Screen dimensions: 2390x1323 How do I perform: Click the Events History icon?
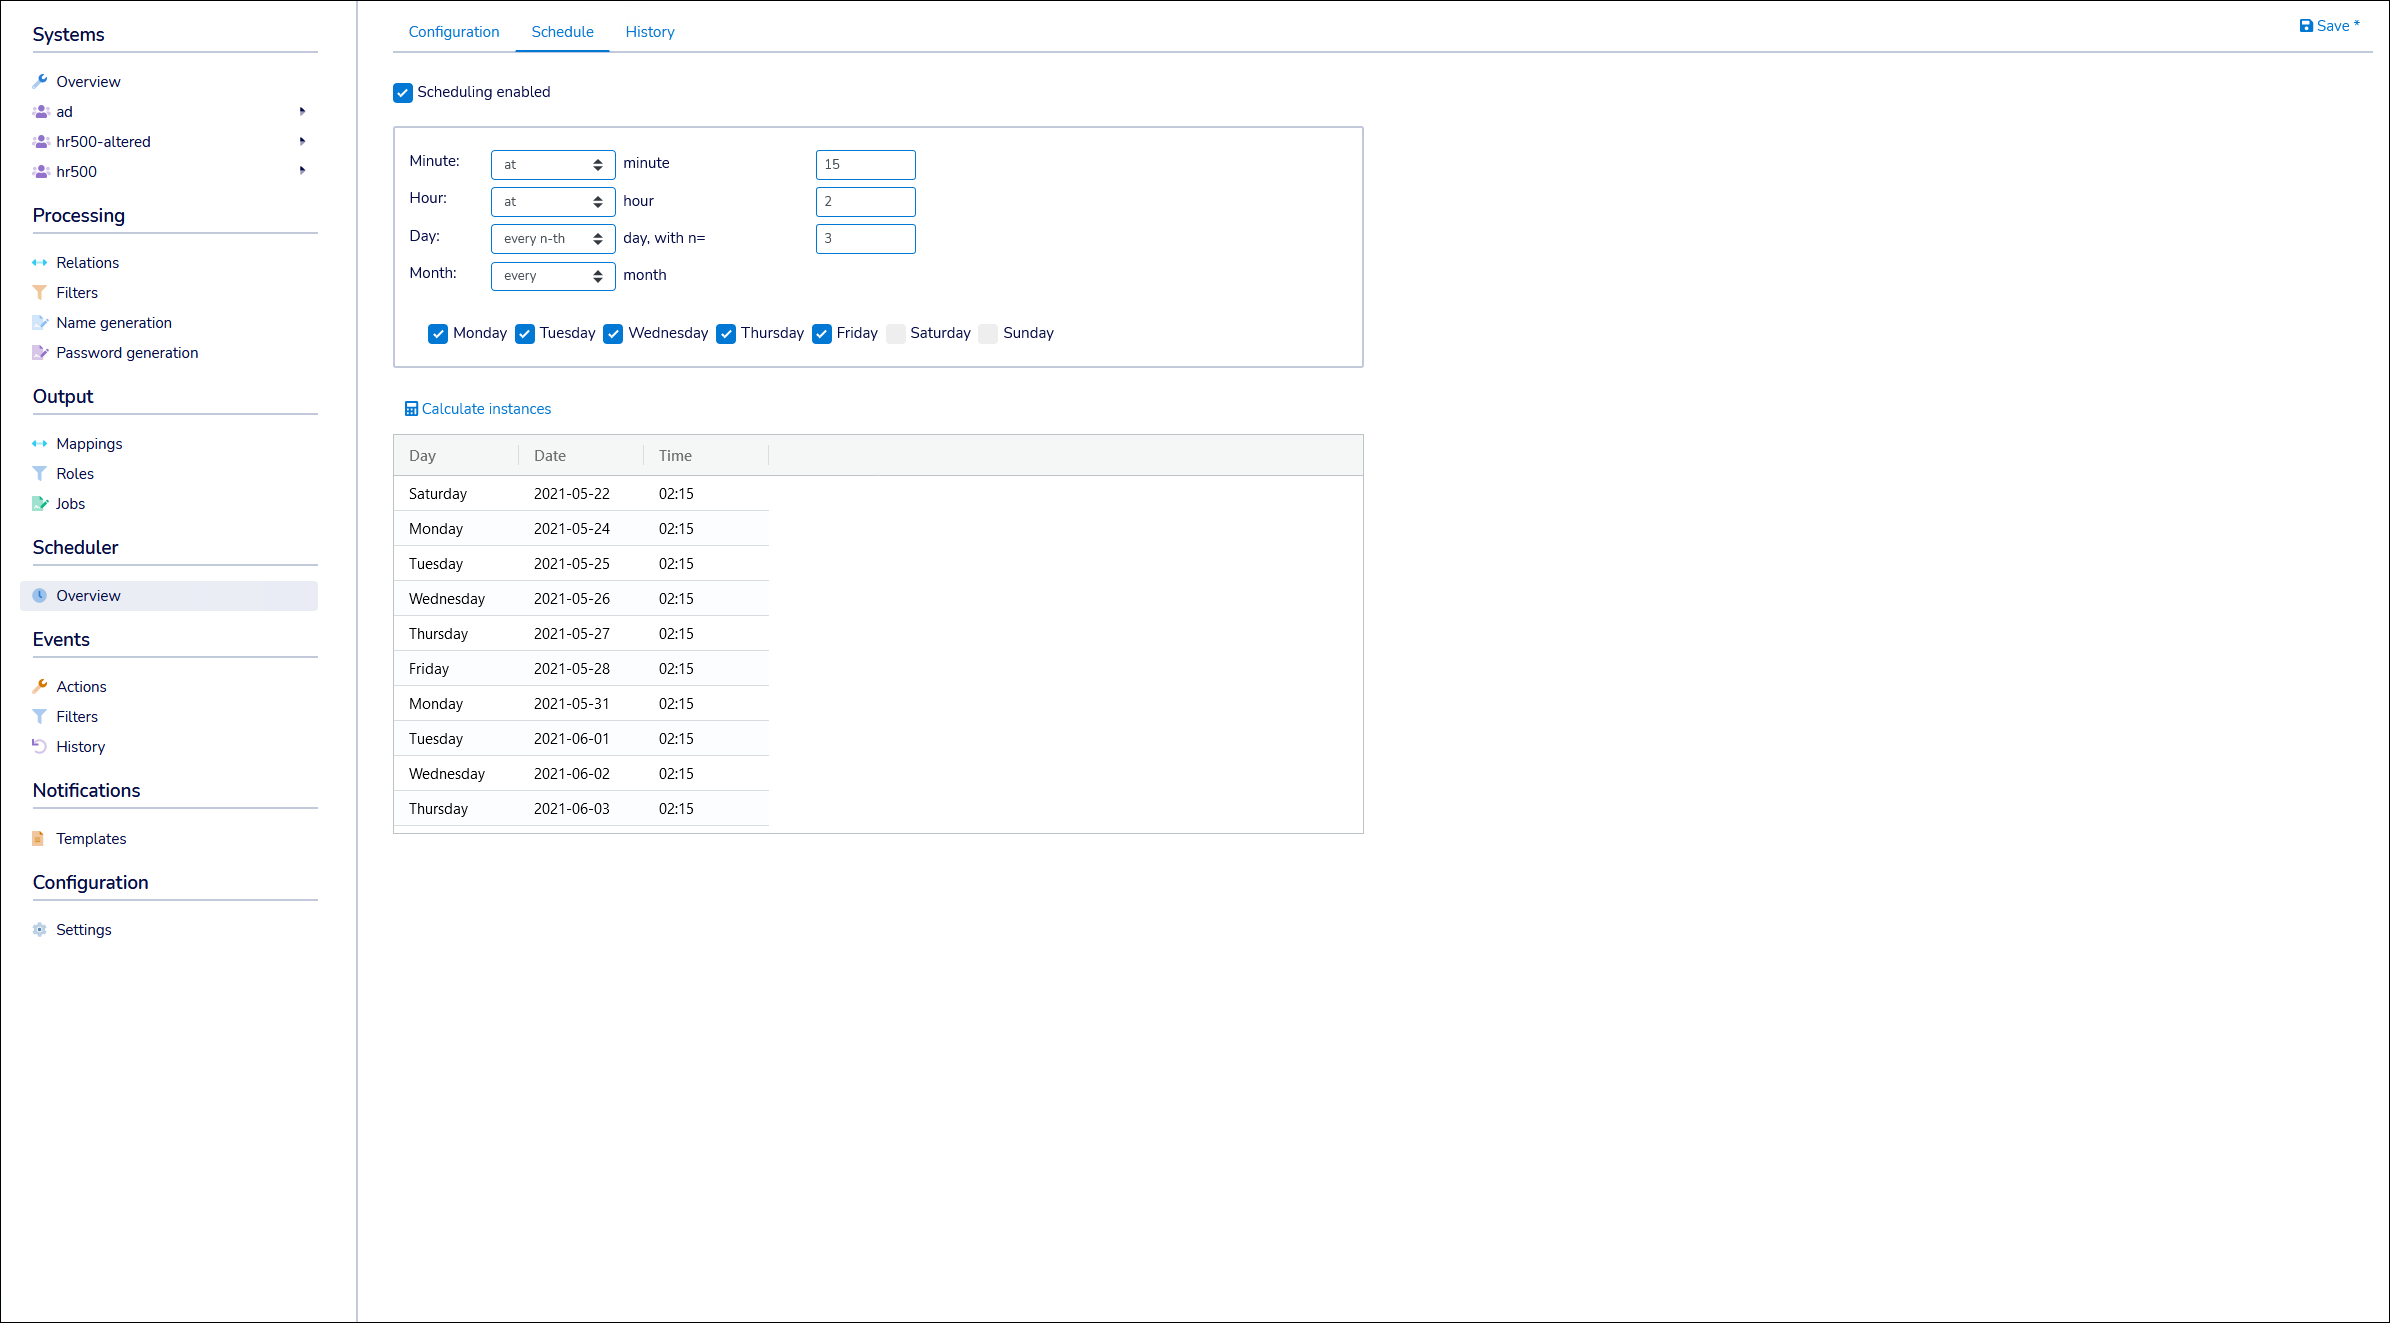(40, 747)
